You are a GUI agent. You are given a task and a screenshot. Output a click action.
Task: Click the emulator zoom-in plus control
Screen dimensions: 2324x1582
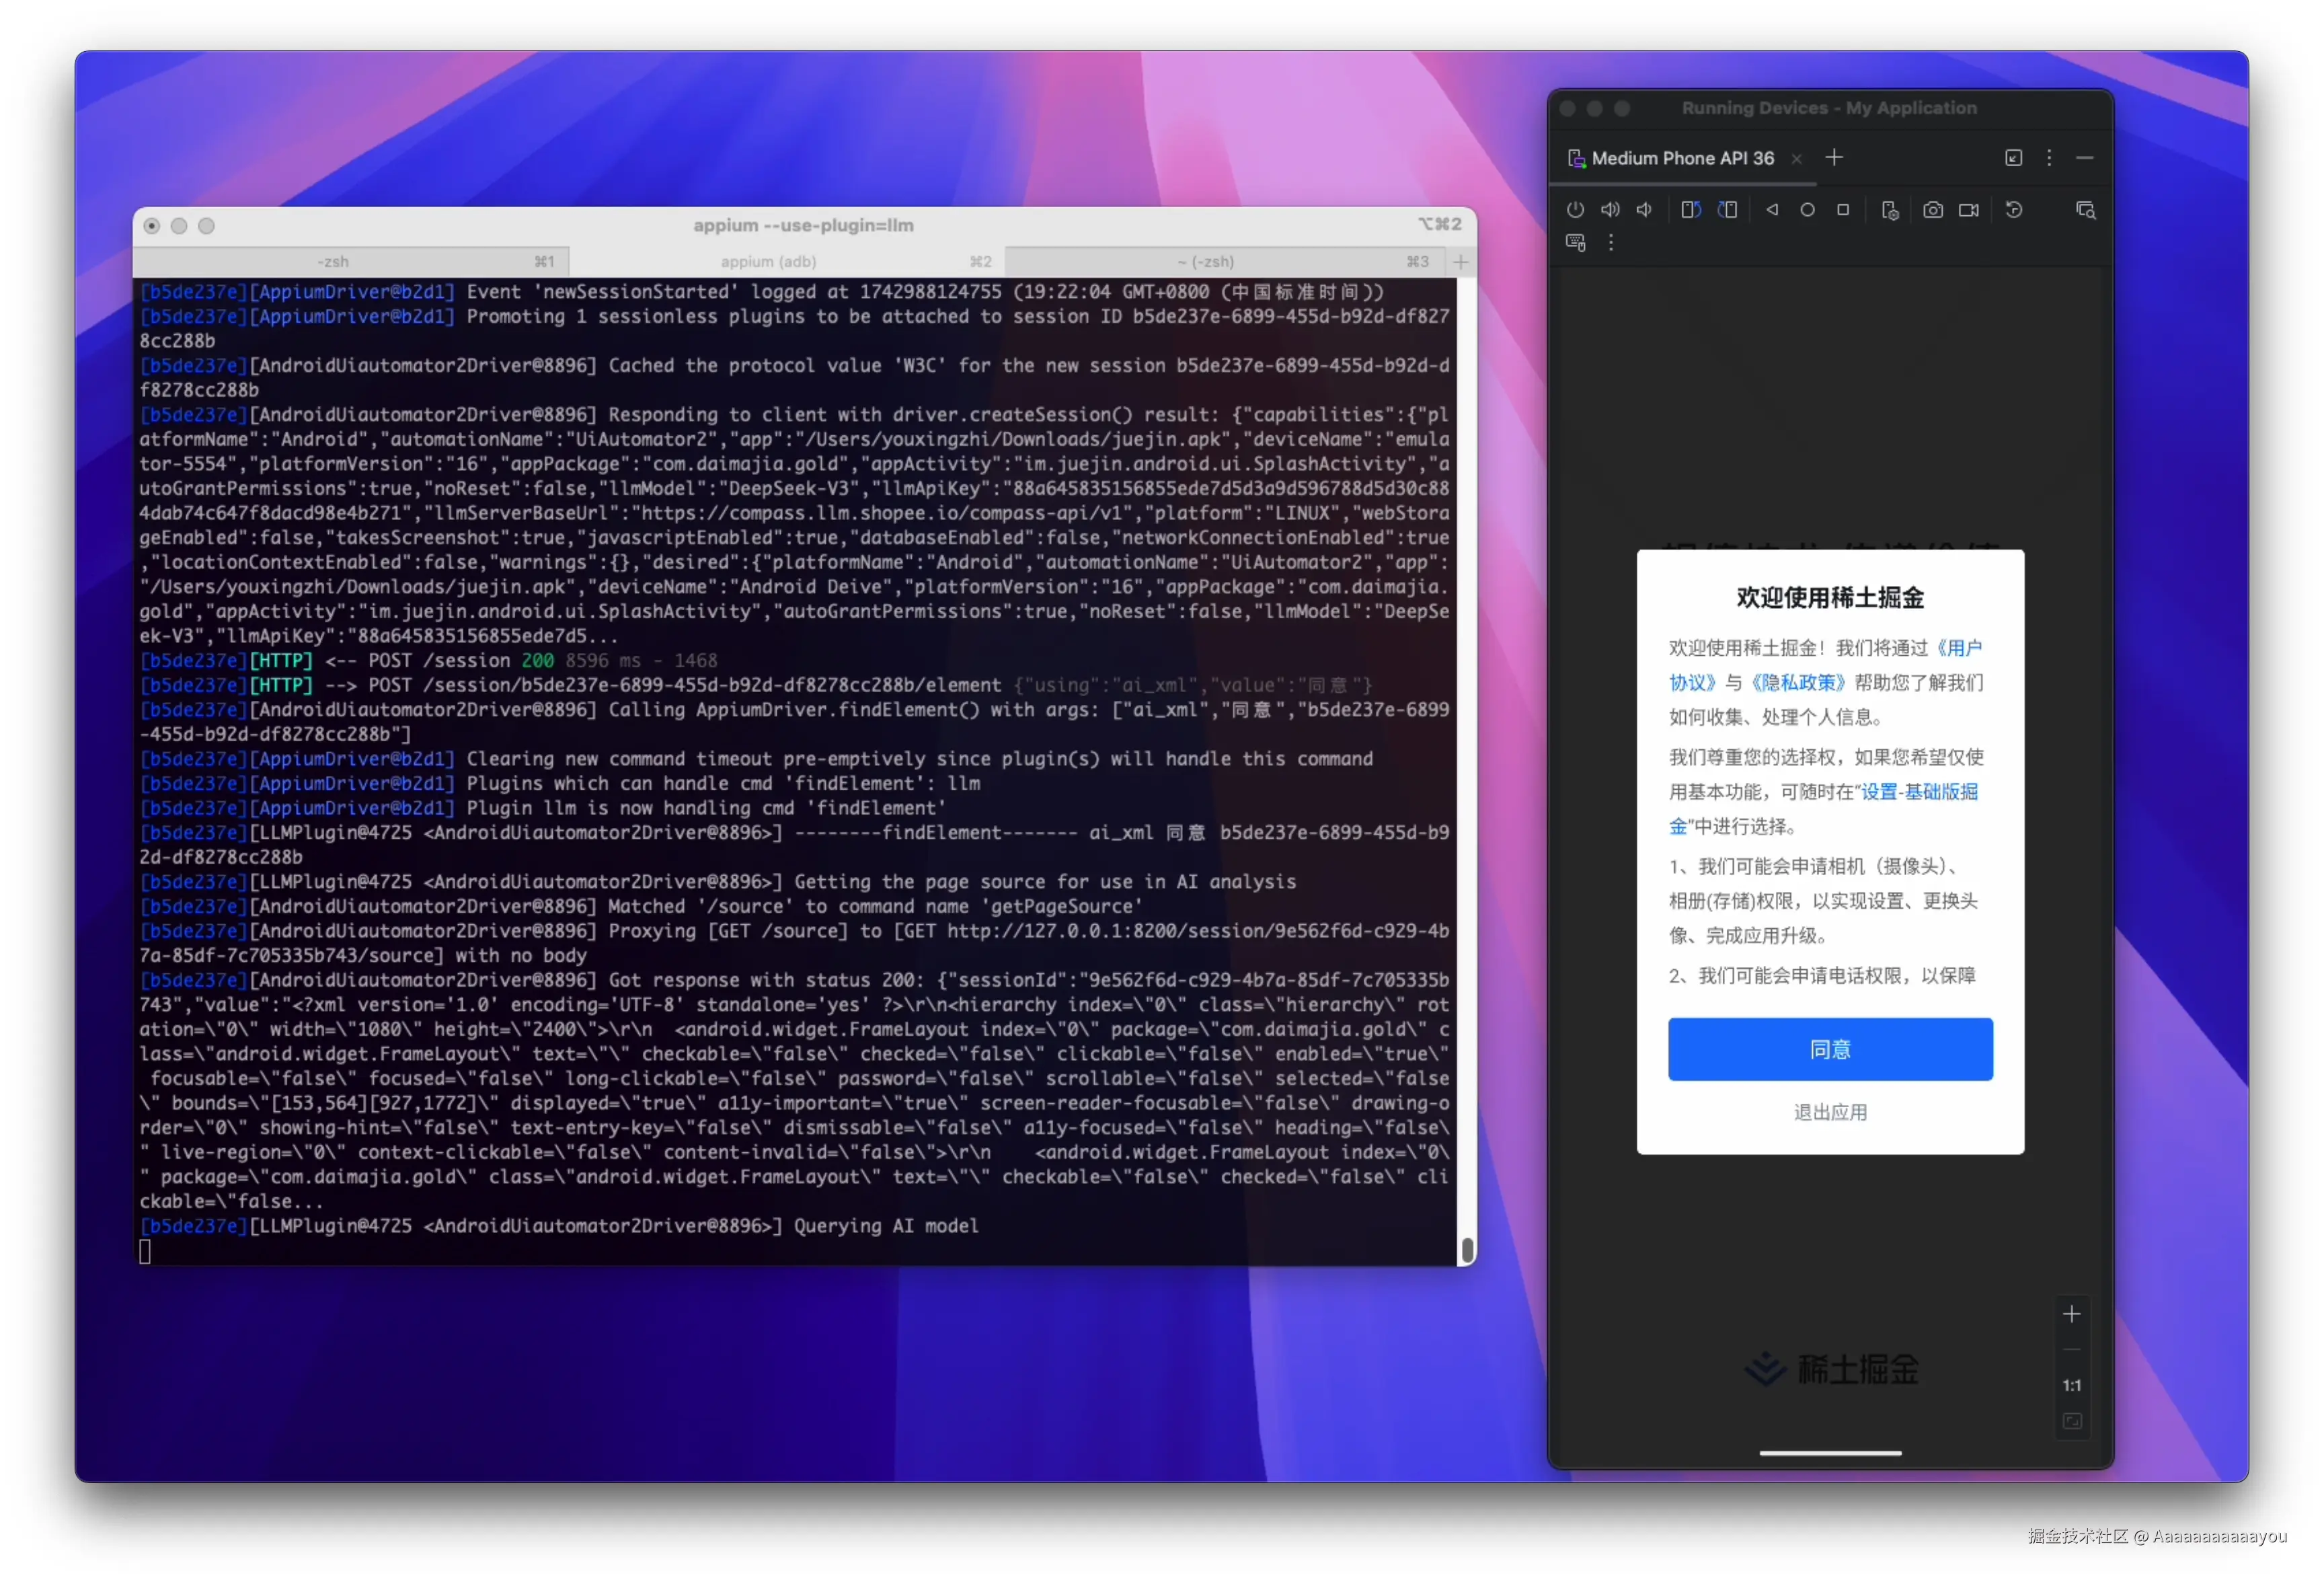click(x=2072, y=1315)
